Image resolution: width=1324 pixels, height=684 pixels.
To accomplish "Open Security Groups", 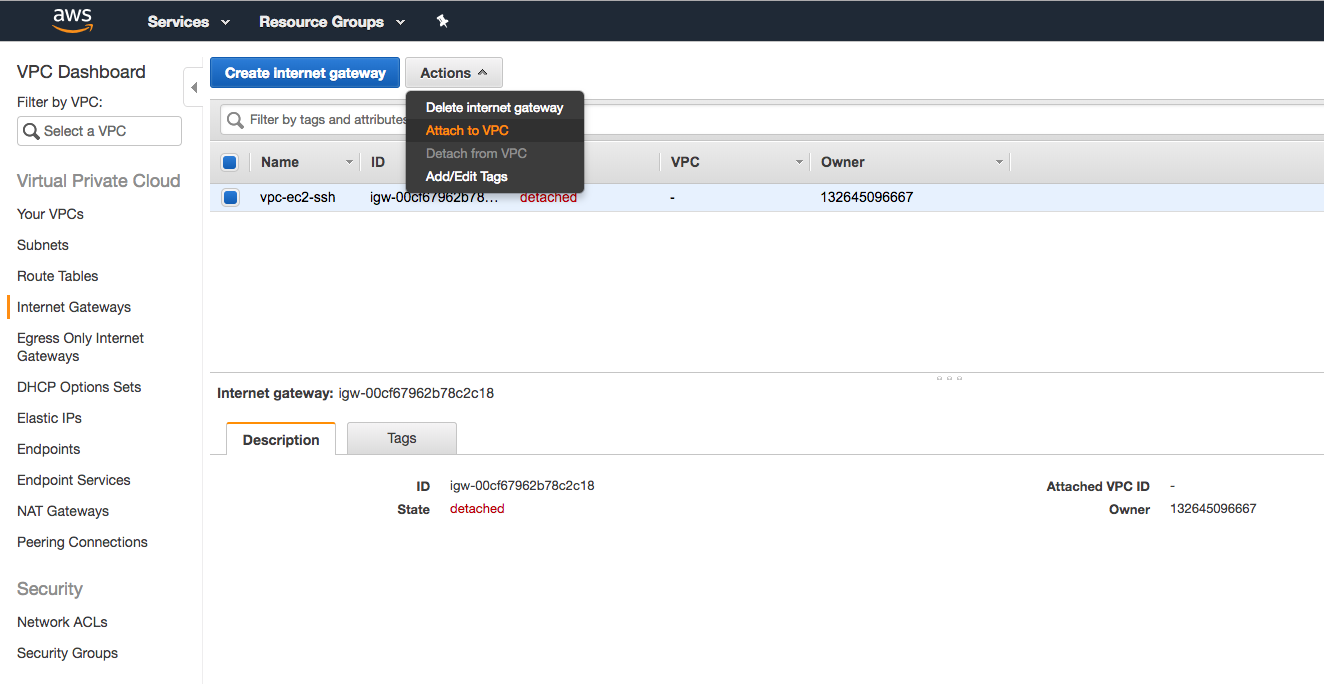I will [67, 653].
